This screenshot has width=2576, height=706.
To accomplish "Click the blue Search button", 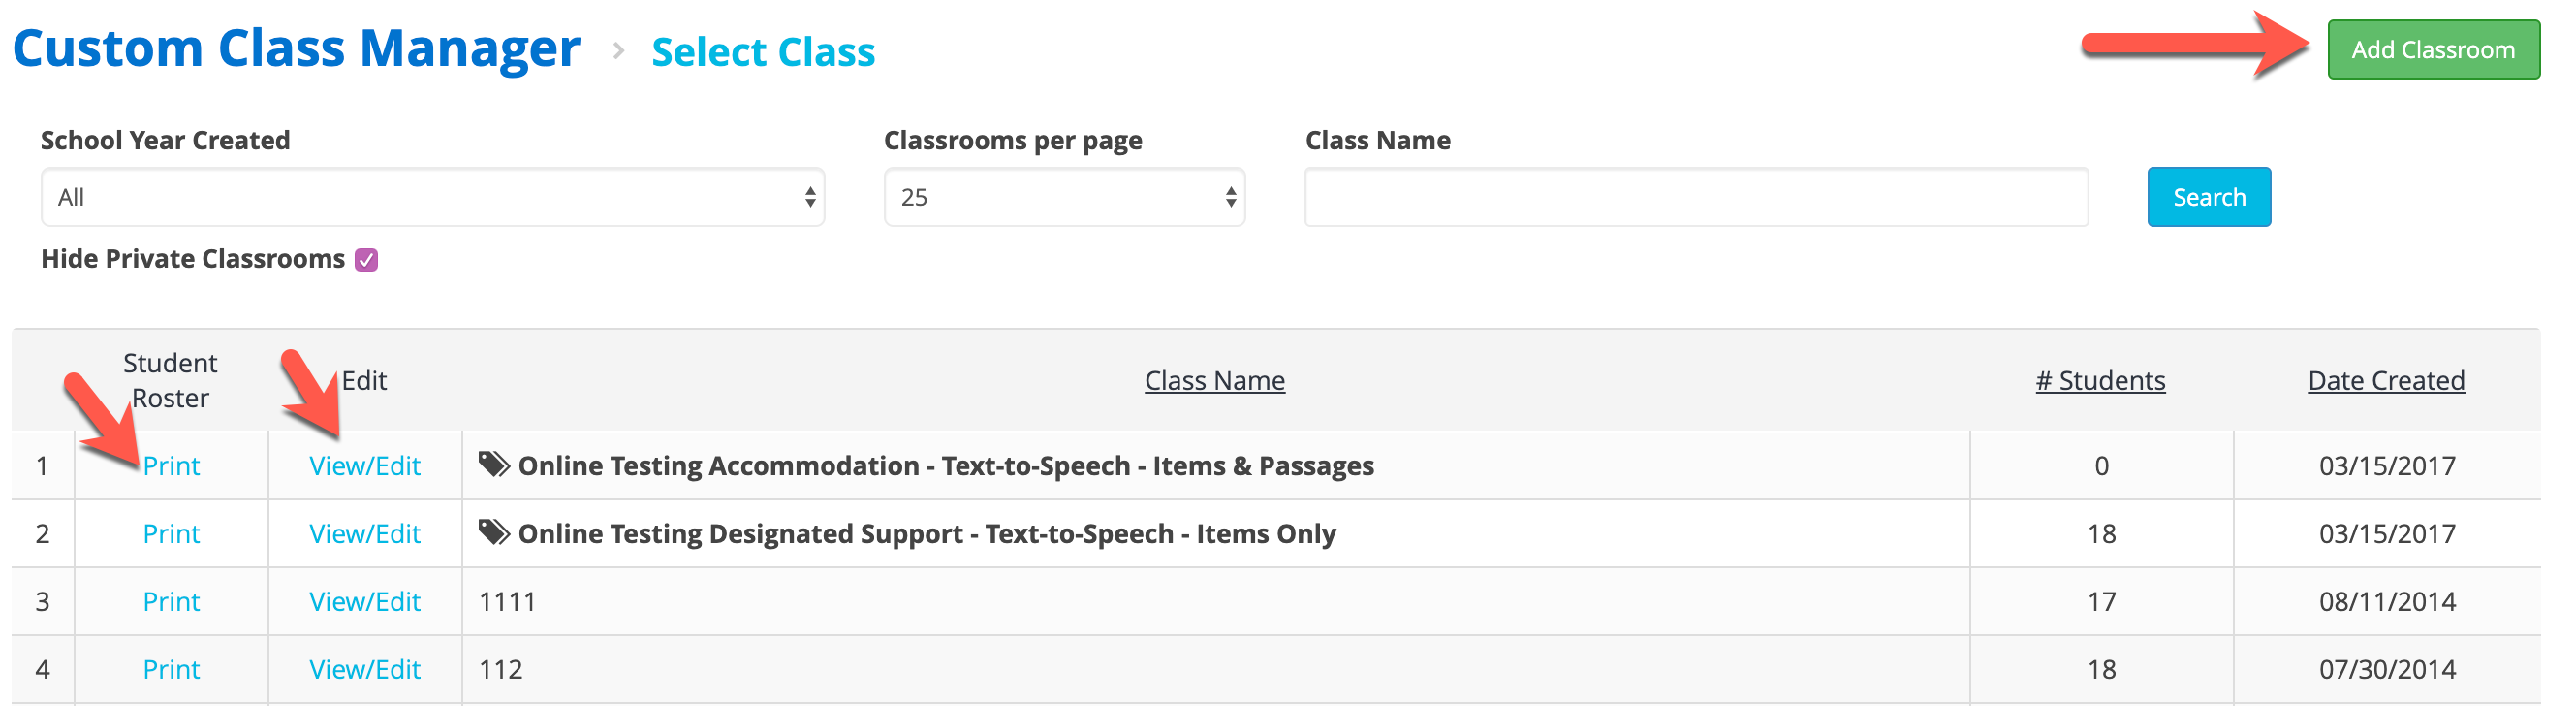I will [x=2208, y=197].
